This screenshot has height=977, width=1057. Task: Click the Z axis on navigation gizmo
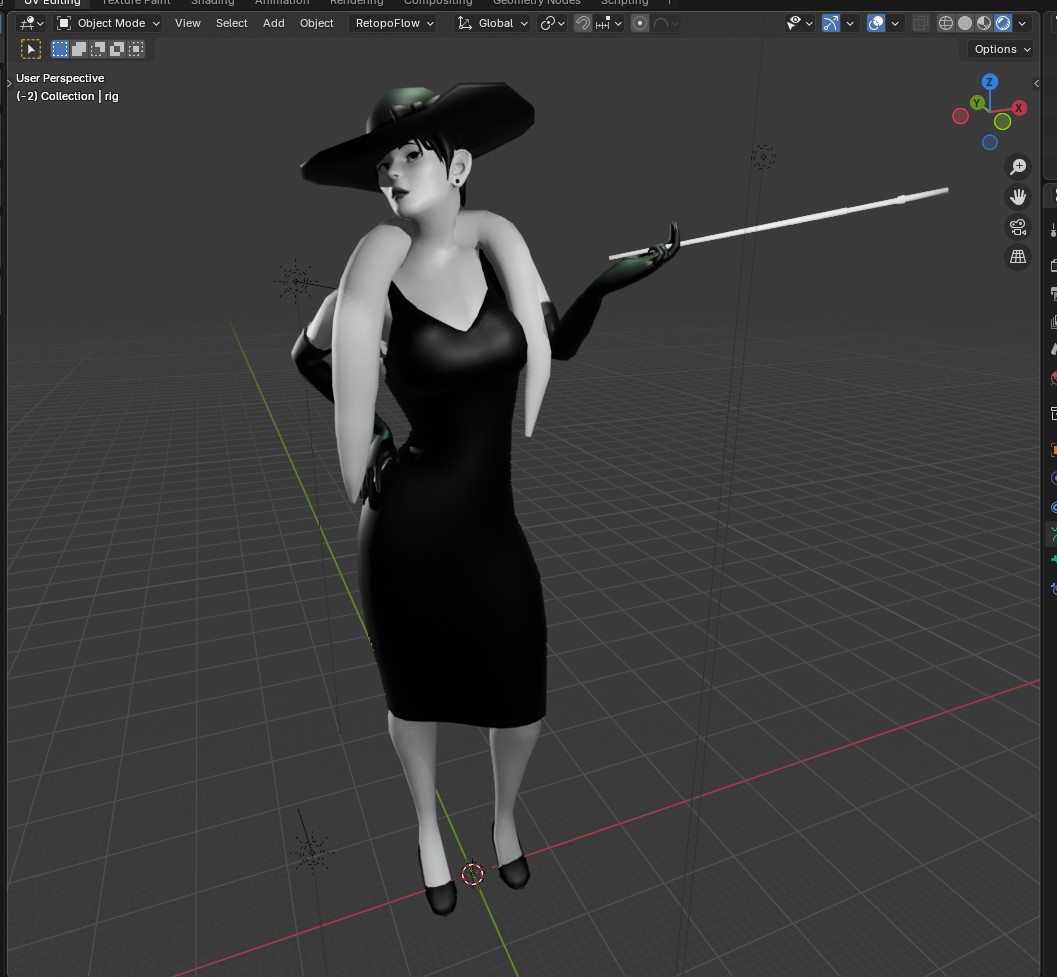(989, 82)
